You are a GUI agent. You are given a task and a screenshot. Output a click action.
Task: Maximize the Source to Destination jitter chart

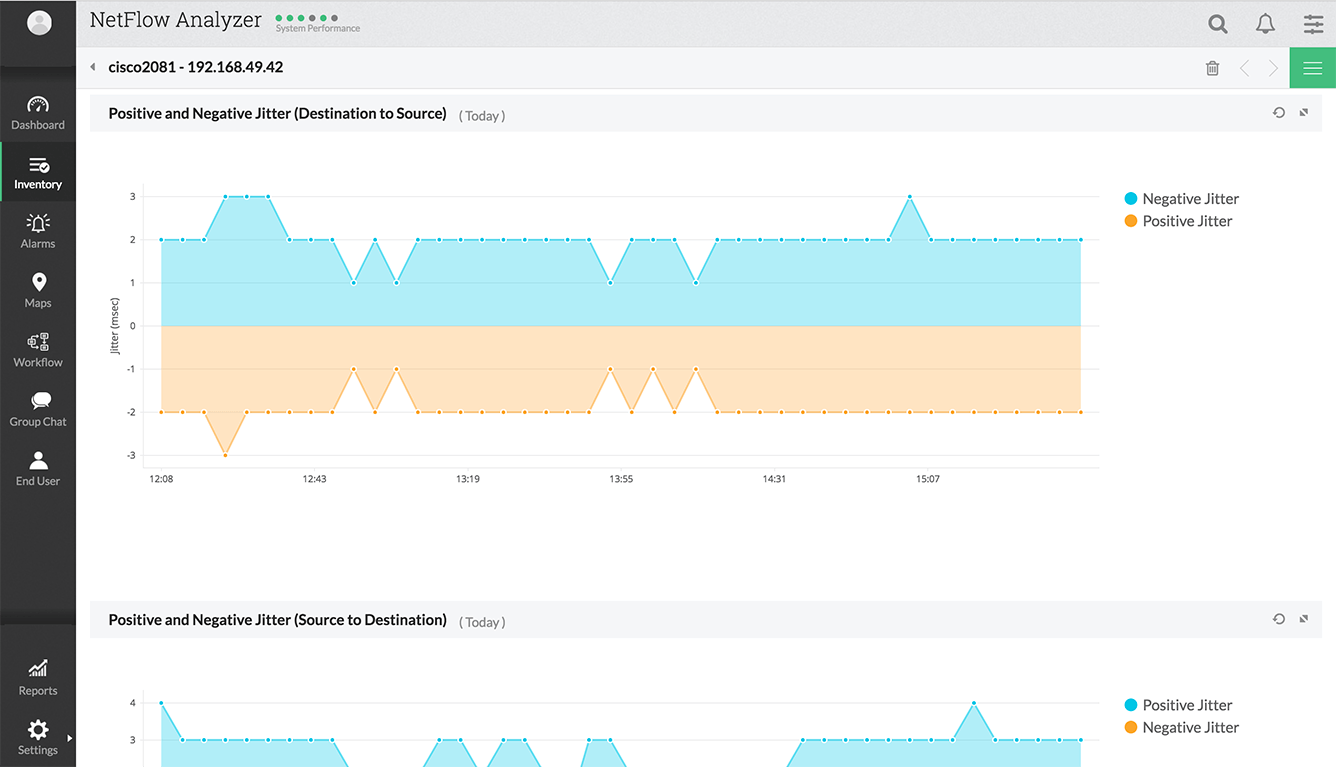[1304, 619]
